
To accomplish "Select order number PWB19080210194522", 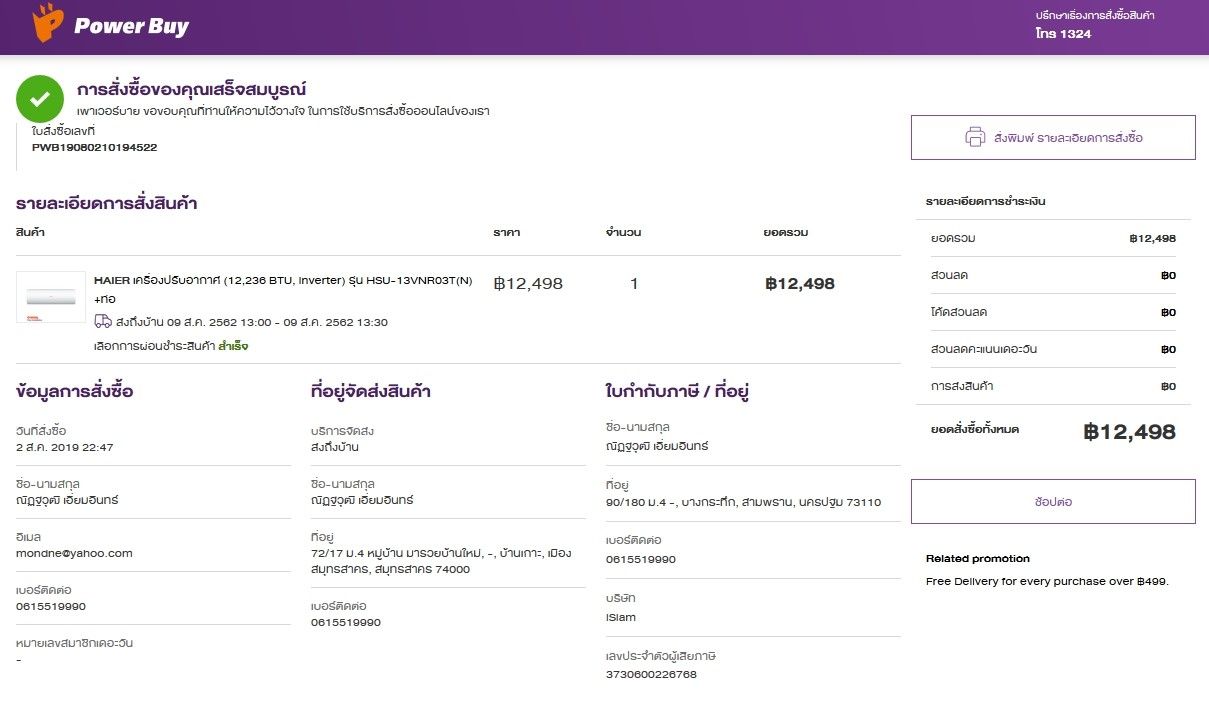I will point(94,147).
